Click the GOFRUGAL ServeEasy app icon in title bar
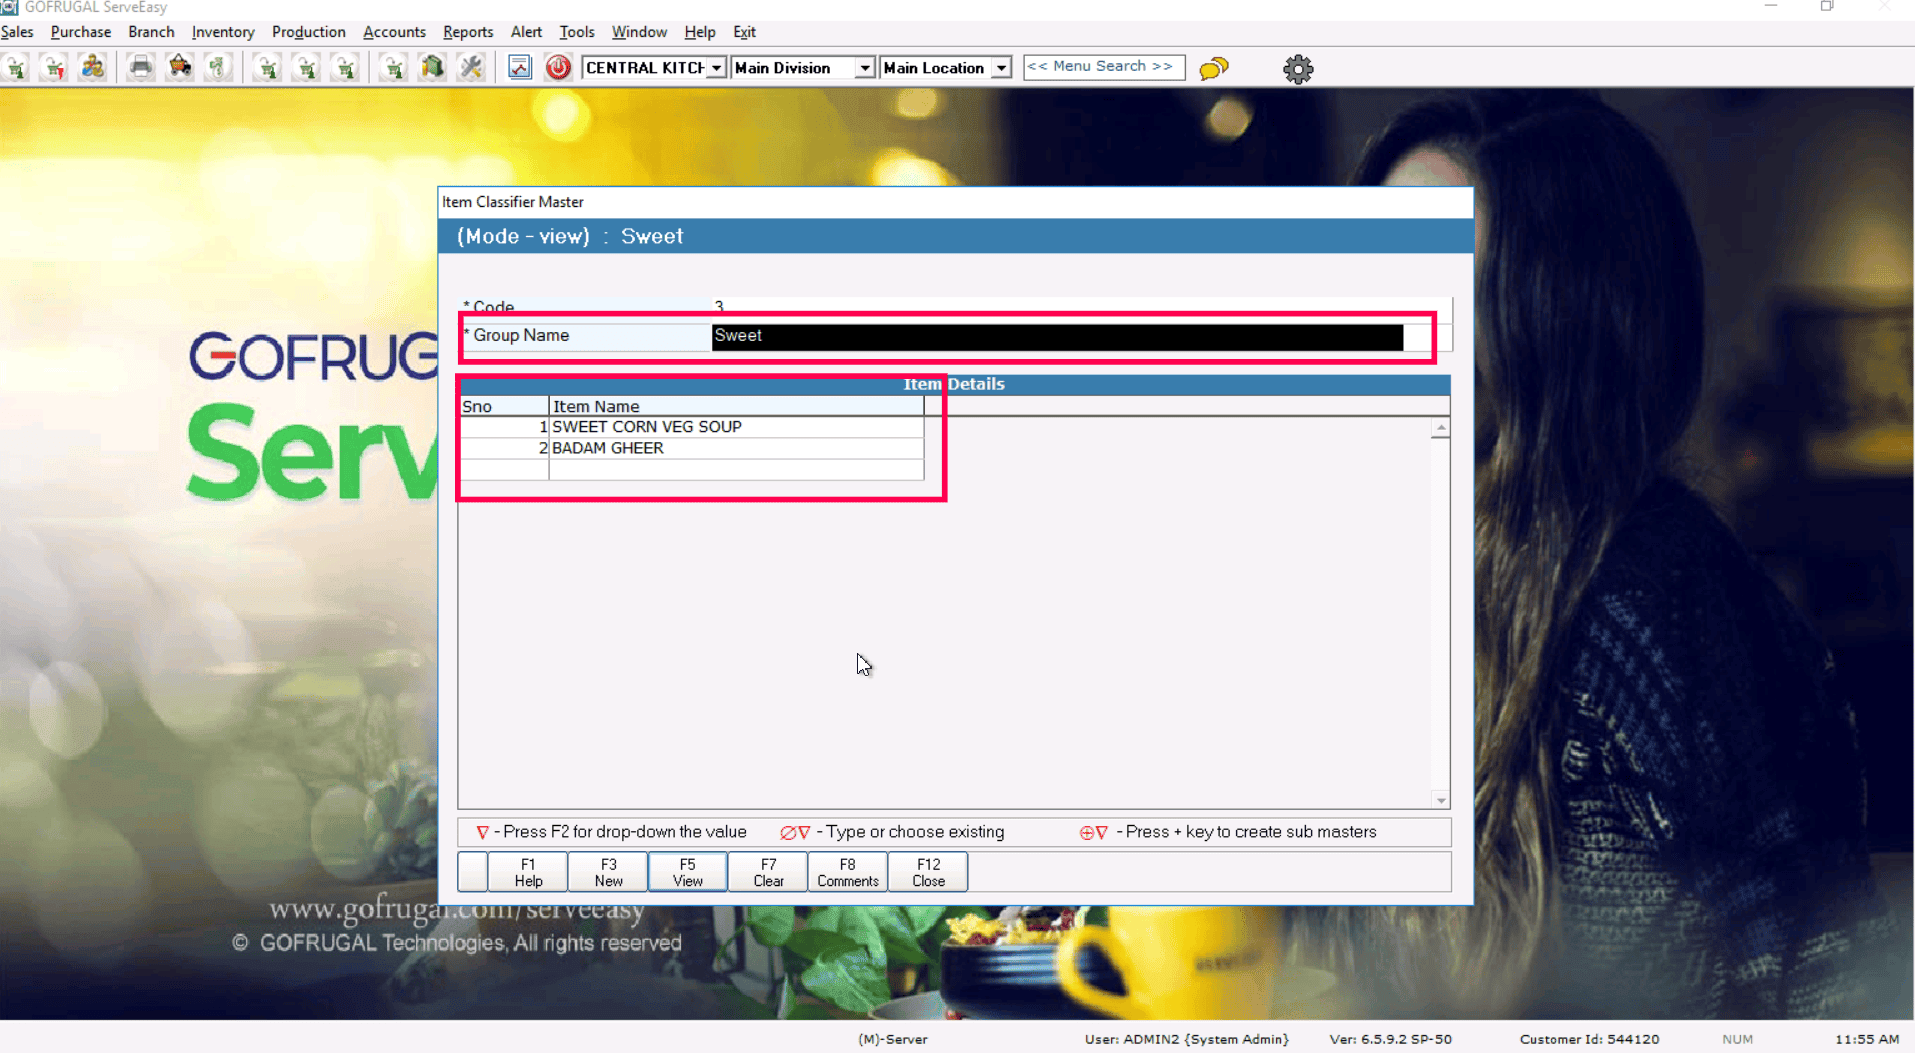This screenshot has height=1053, width=1915. (9, 7)
